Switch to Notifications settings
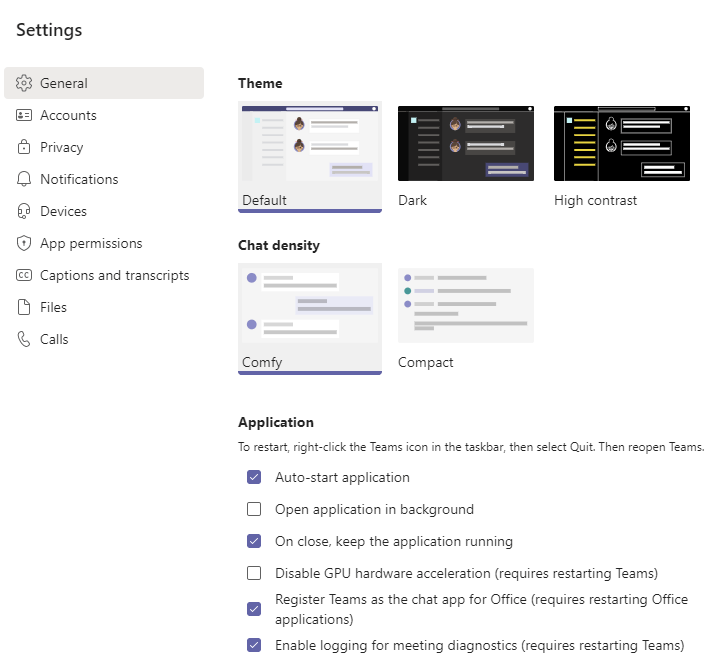The height and width of the screenshot is (665, 720). 104,179
